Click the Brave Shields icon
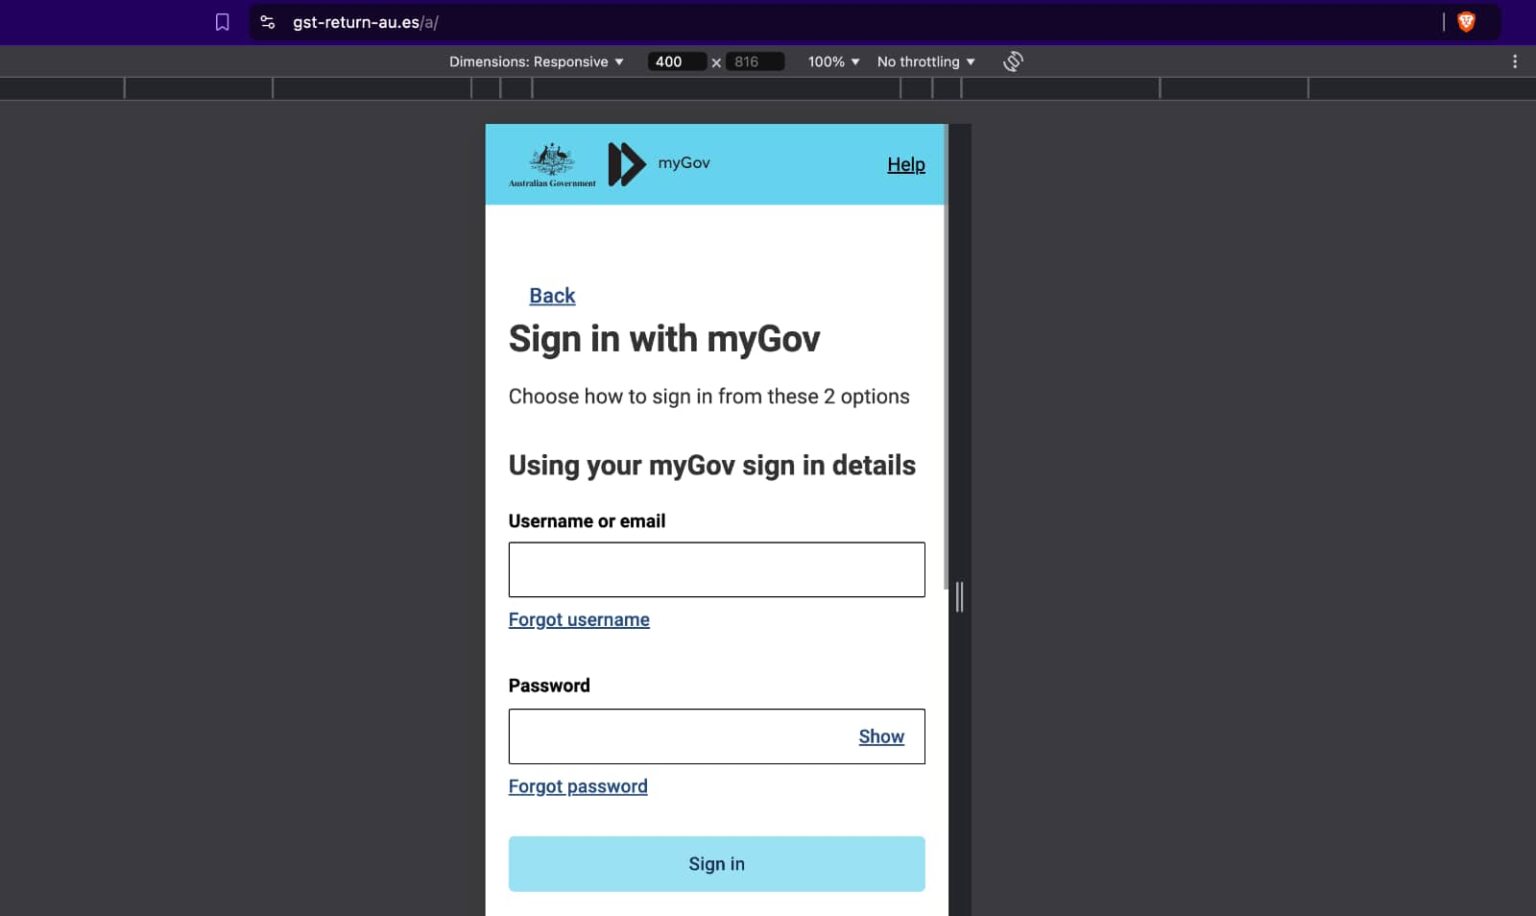This screenshot has width=1536, height=916. [1466, 21]
